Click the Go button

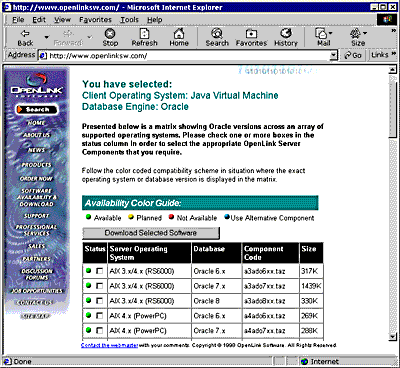pyautogui.click(x=353, y=55)
